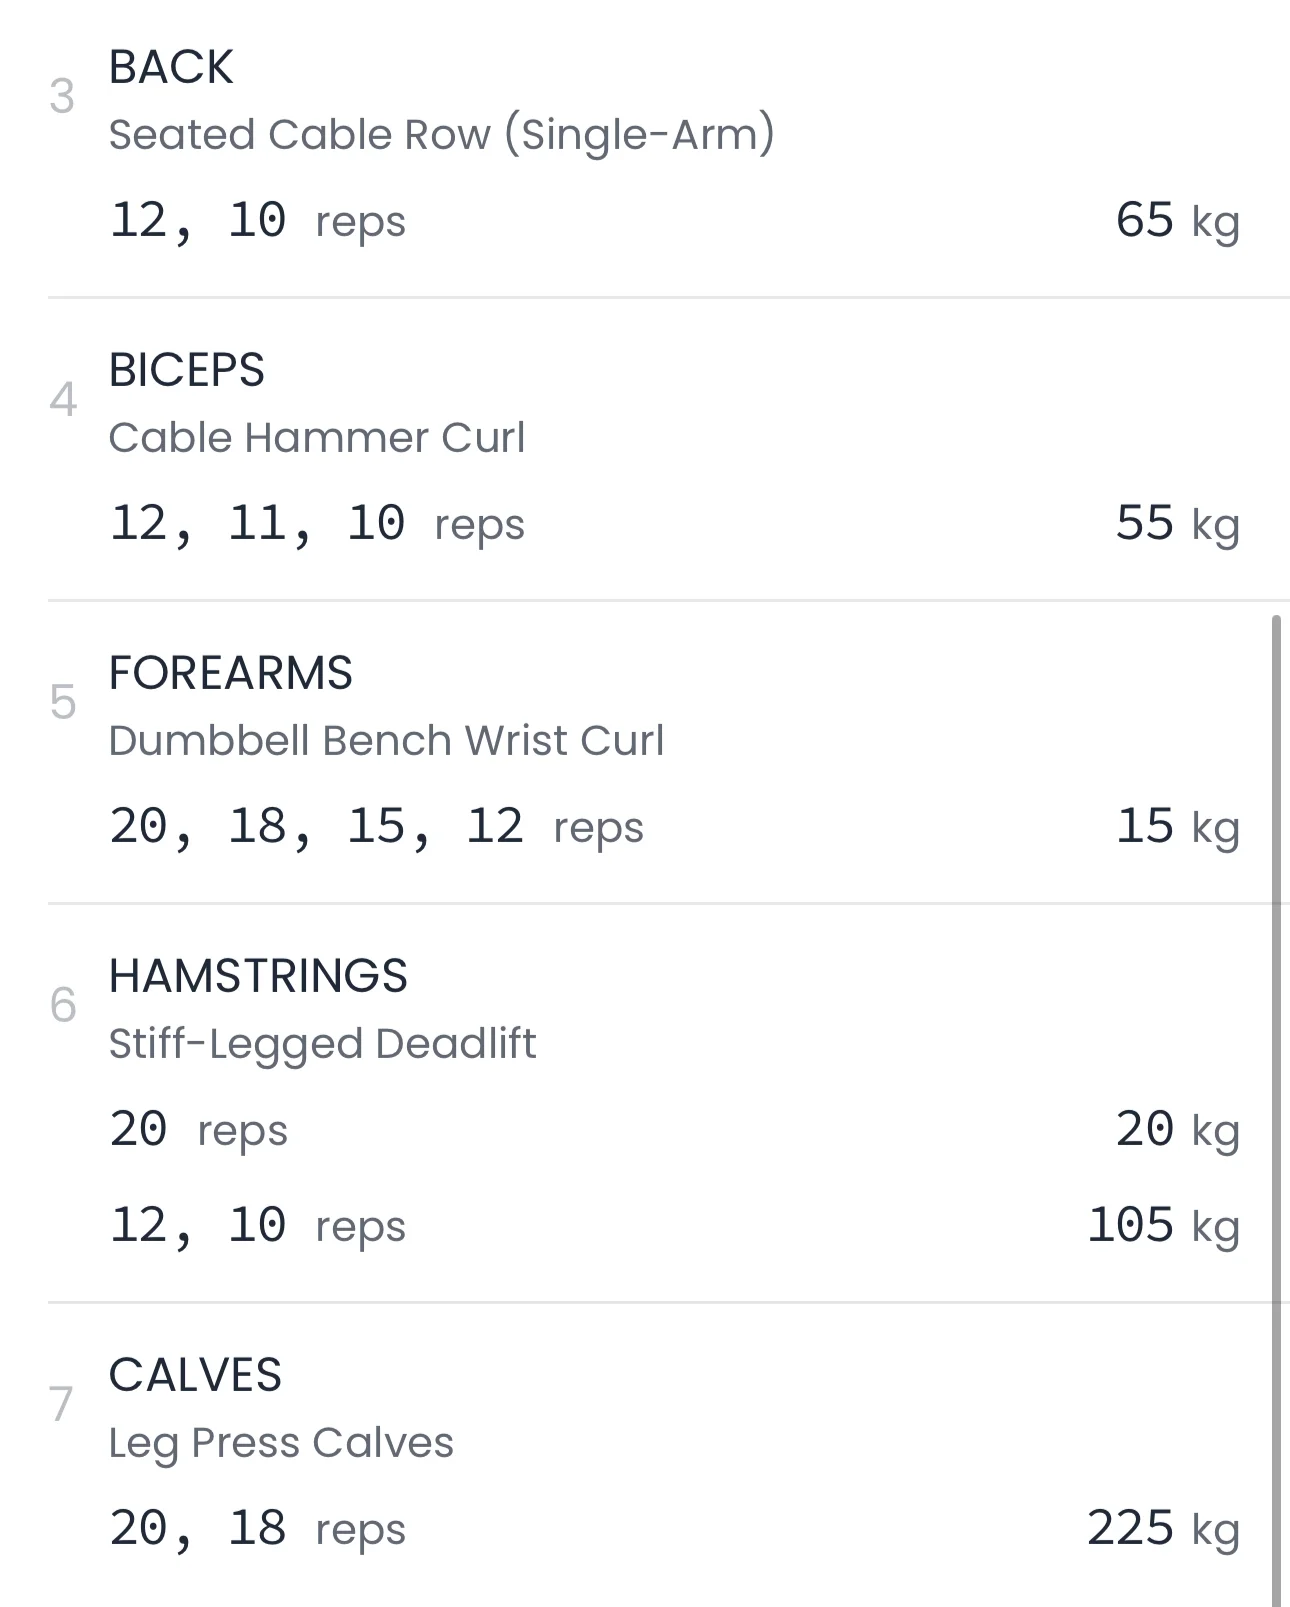Click the BICEPS category heading
Image resolution: width=1290 pixels, height=1607 pixels.
(186, 370)
